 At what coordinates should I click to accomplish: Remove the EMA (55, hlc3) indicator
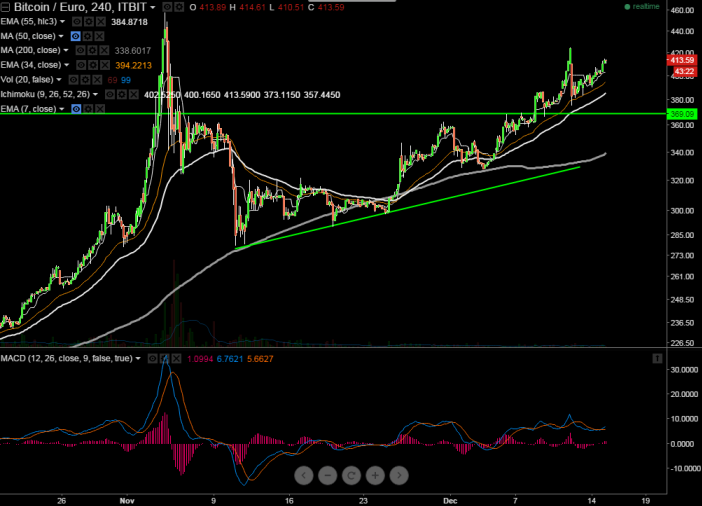(101, 21)
